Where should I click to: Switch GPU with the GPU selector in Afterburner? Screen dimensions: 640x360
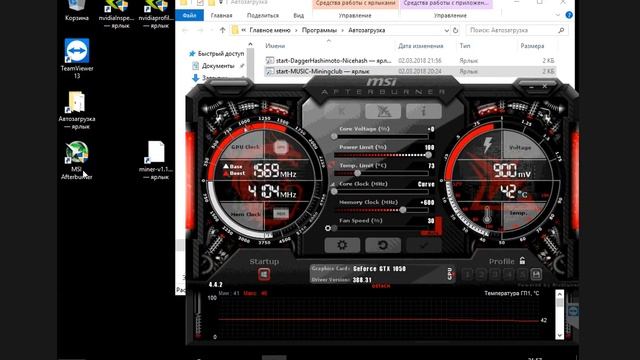pyautogui.click(x=450, y=273)
